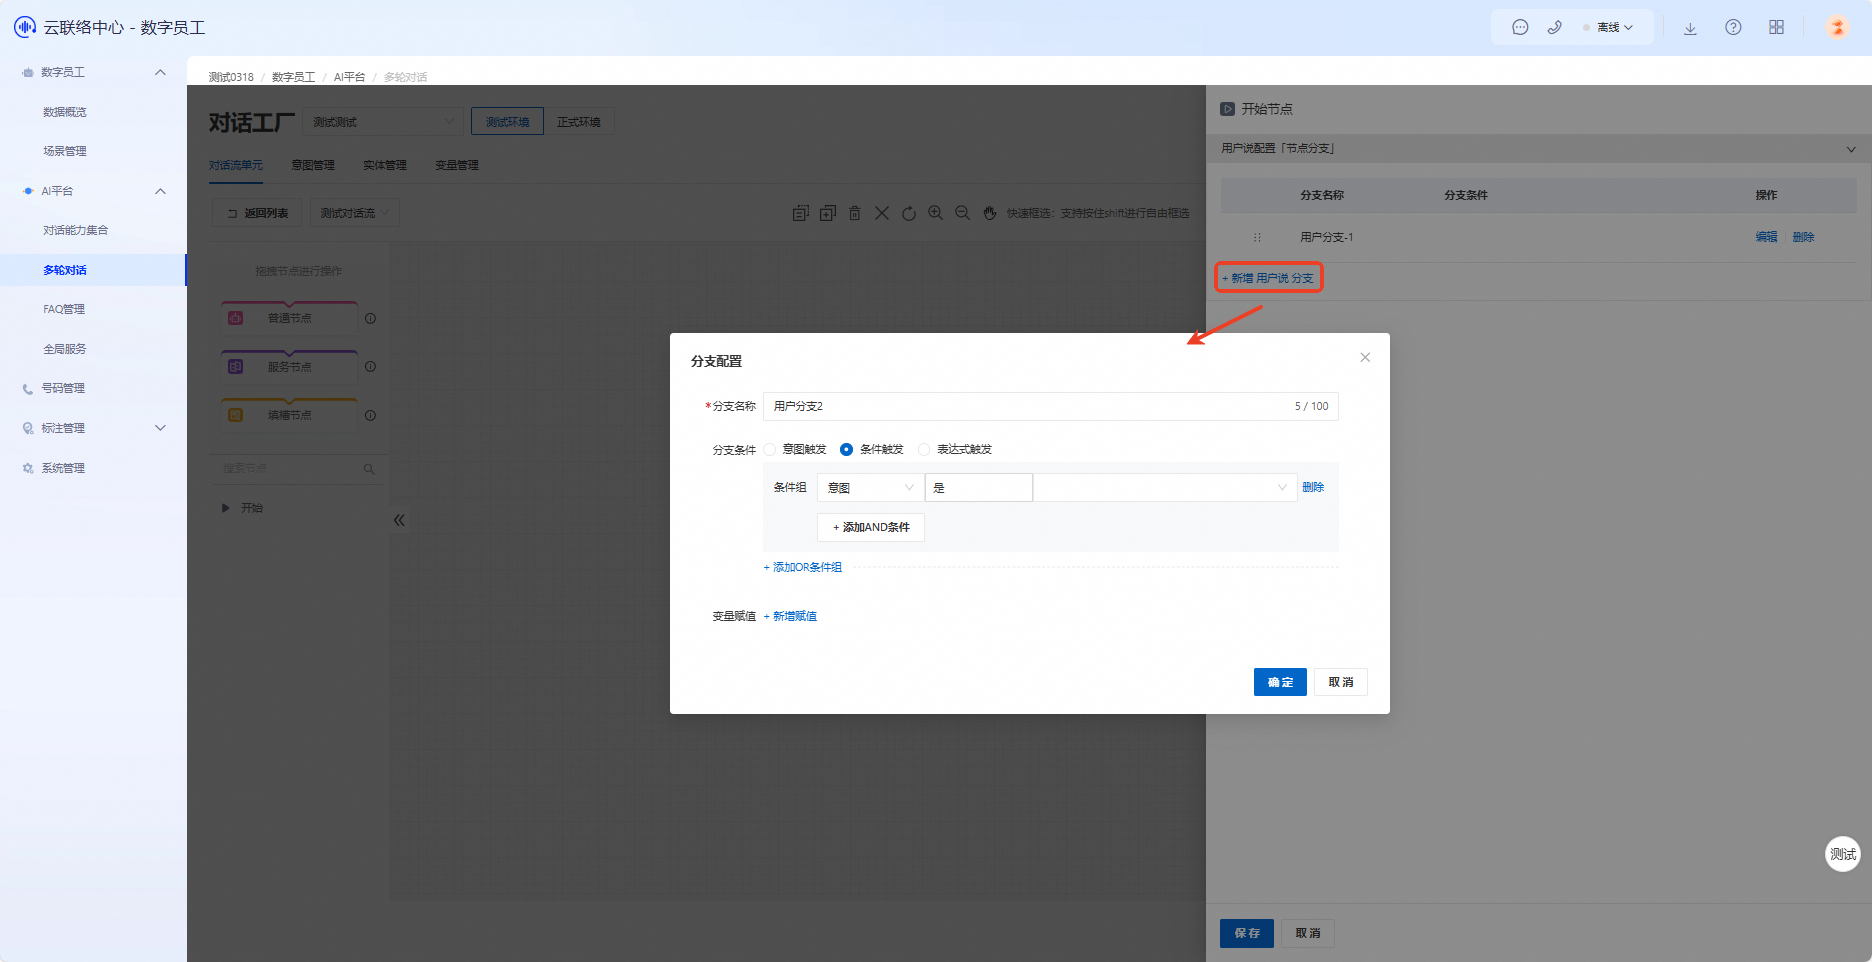The height and width of the screenshot is (962, 1872).
Task: Click 确定 to confirm branch config
Action: coord(1280,682)
